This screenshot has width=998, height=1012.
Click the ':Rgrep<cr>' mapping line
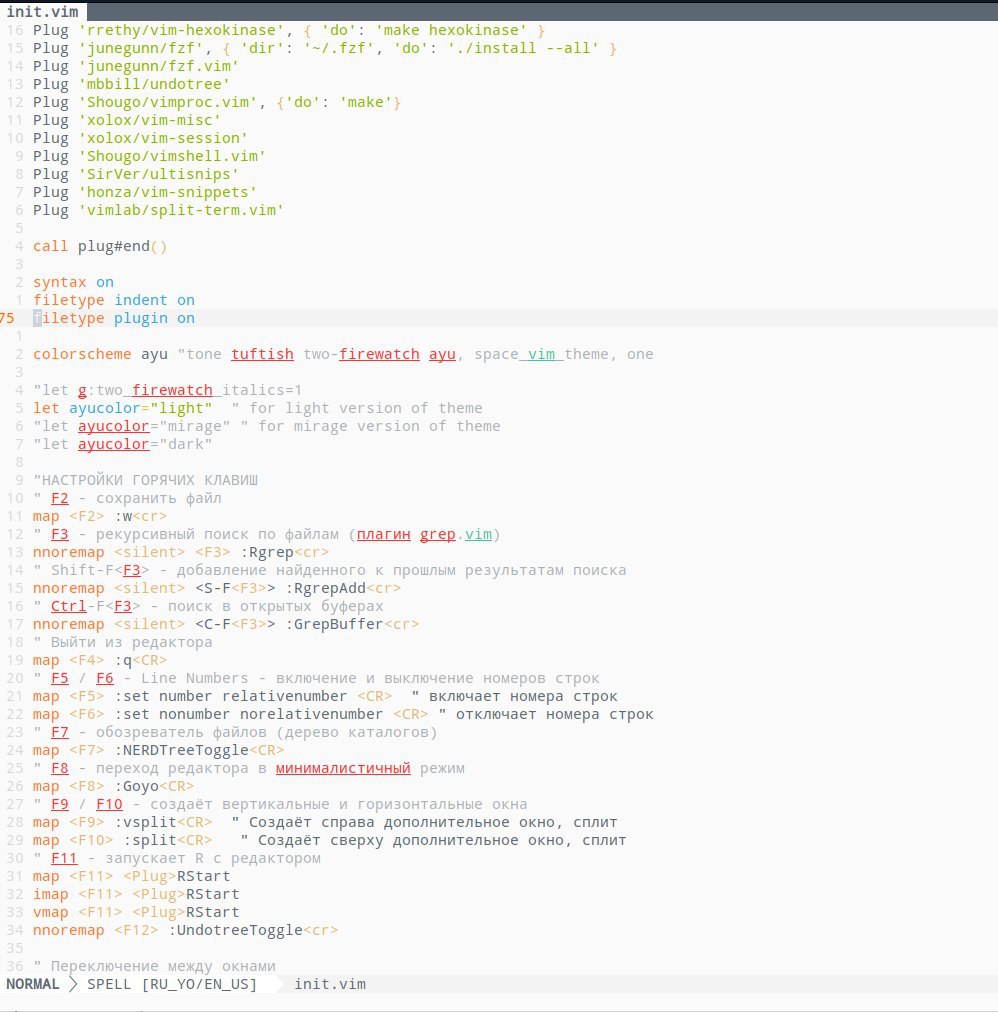point(181,553)
